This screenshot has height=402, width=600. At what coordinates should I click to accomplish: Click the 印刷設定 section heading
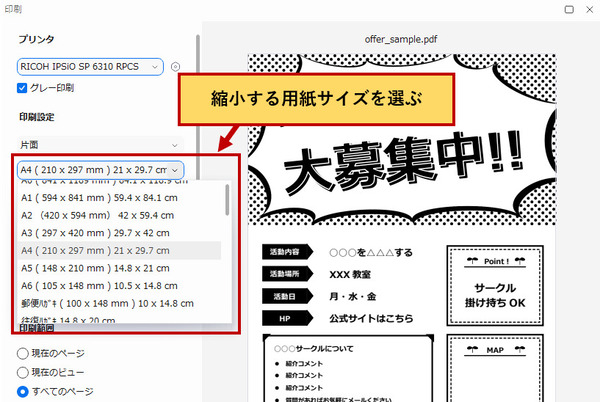(x=37, y=117)
